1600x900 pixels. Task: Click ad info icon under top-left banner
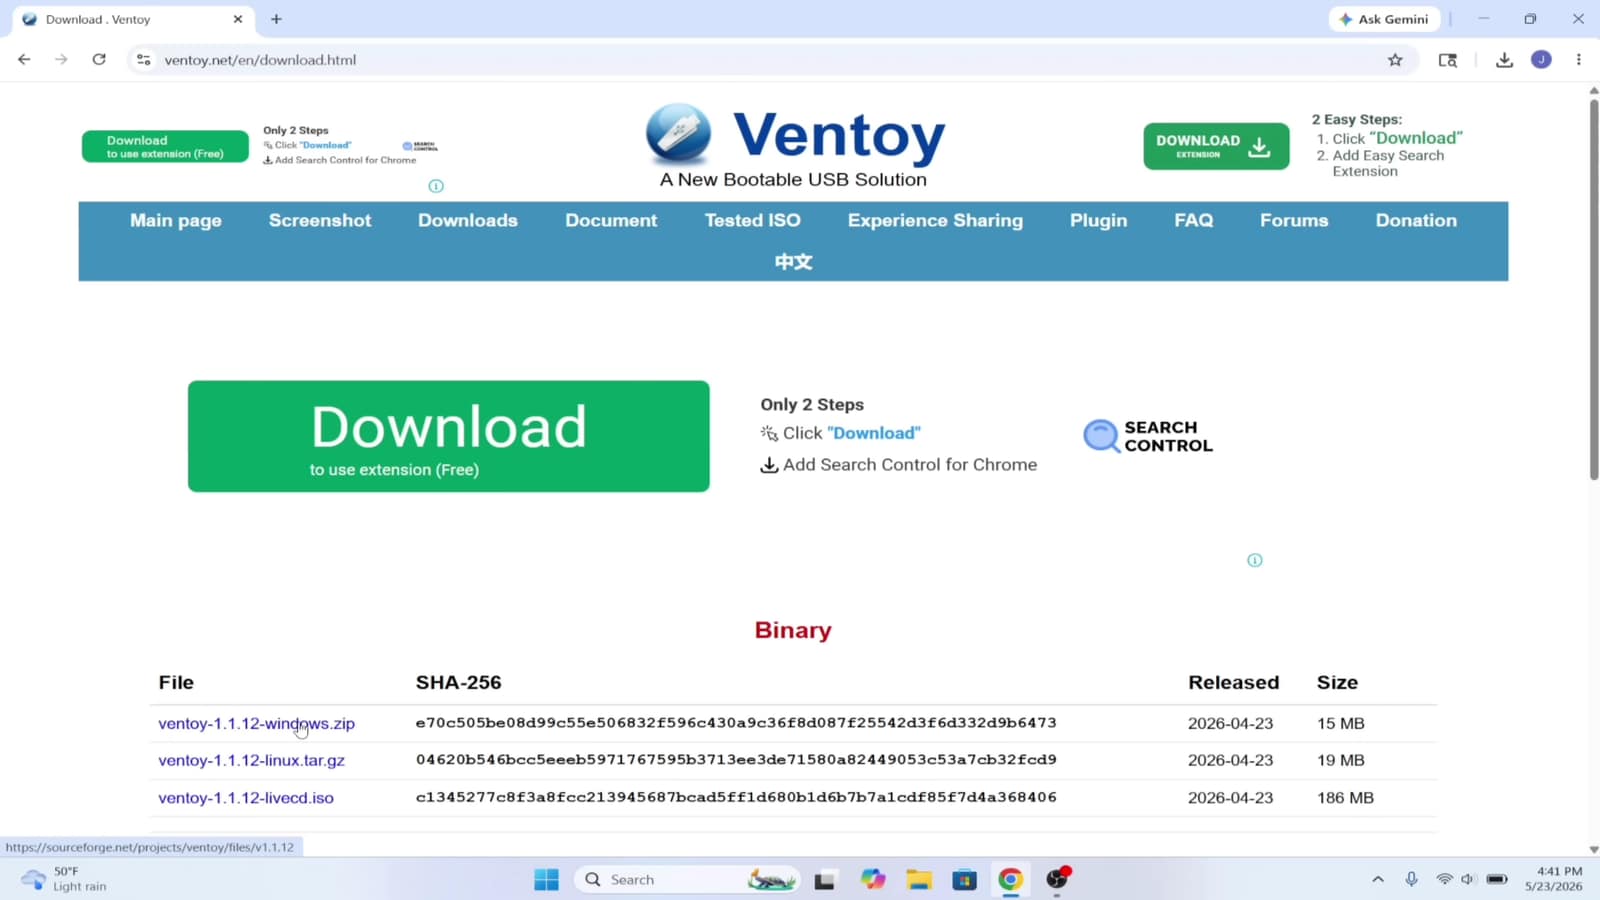pos(436,186)
